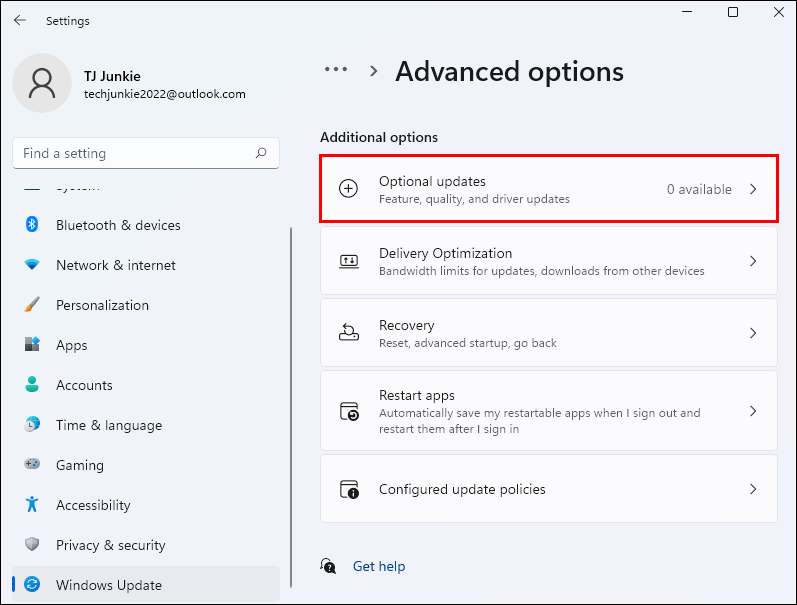Select Apps in the sidebar
Image resolution: width=797 pixels, height=605 pixels.
click(72, 345)
